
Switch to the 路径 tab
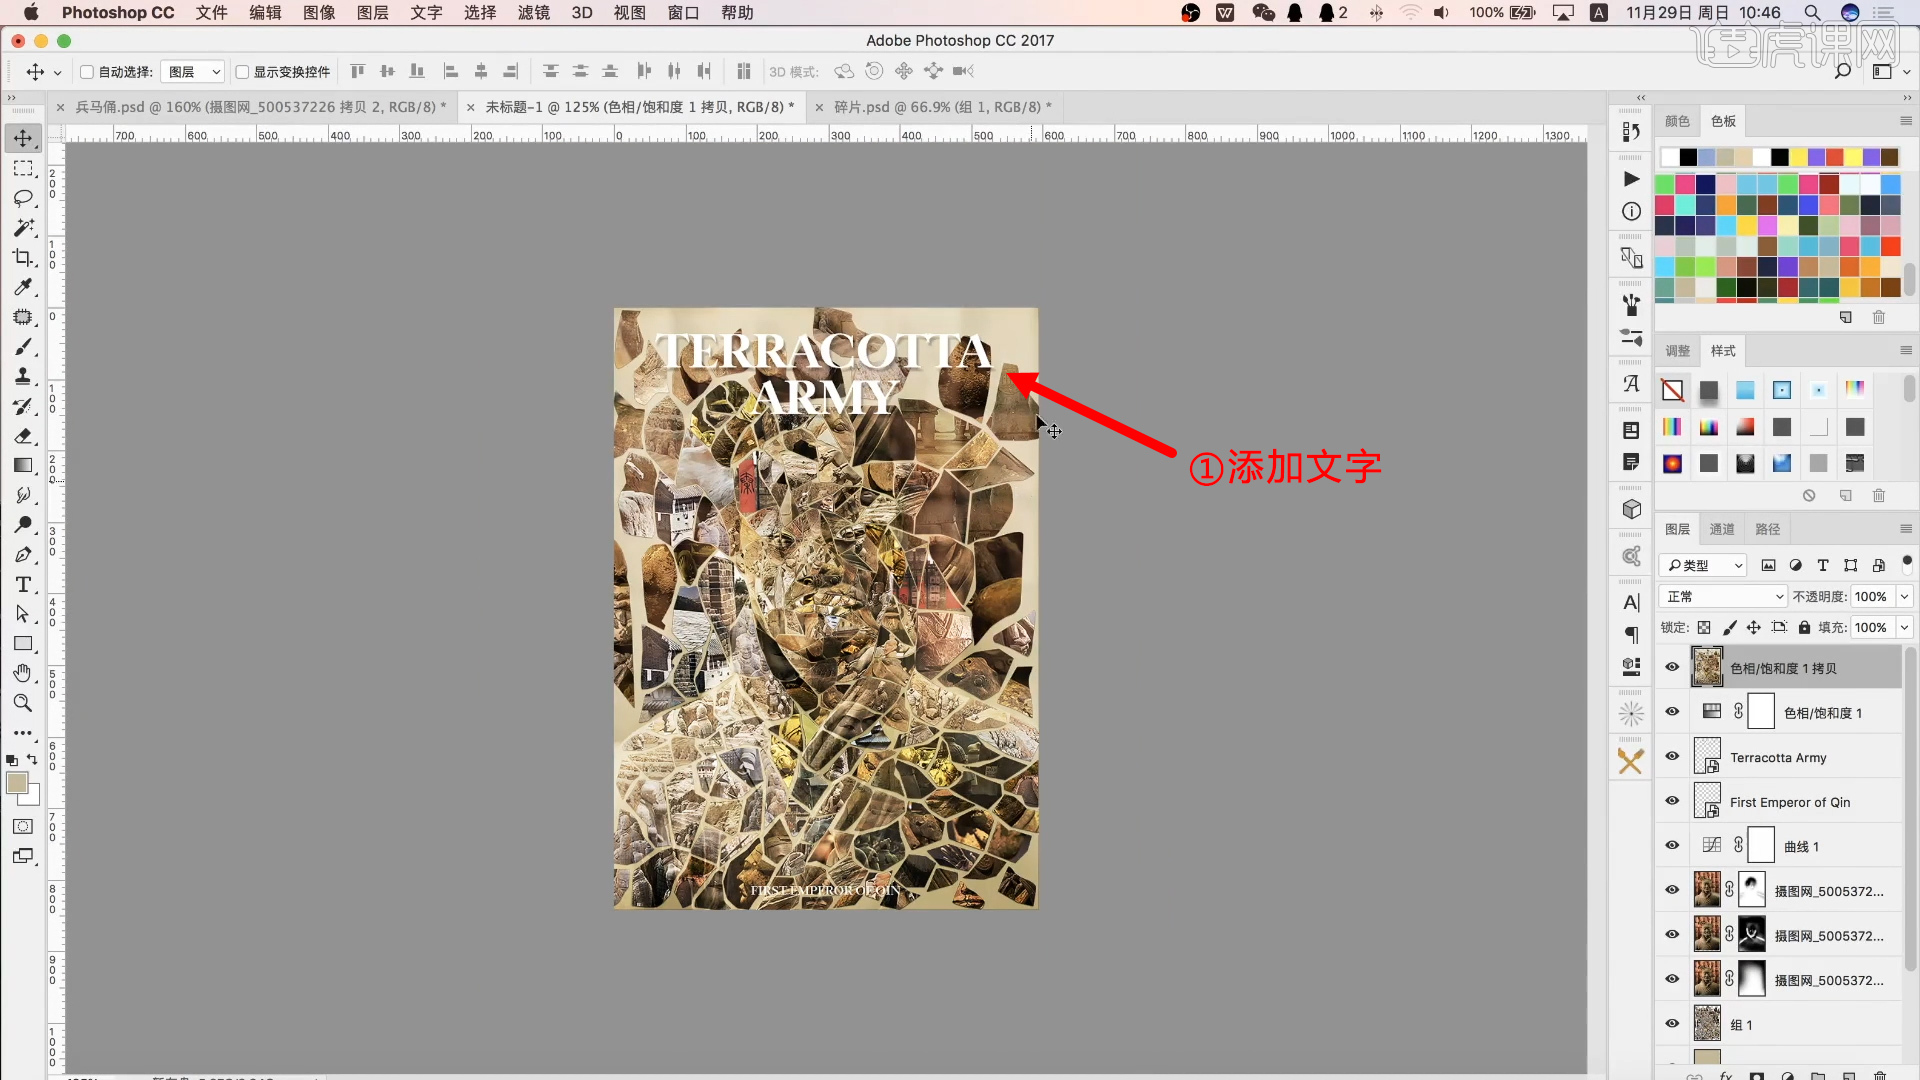[1768, 529]
